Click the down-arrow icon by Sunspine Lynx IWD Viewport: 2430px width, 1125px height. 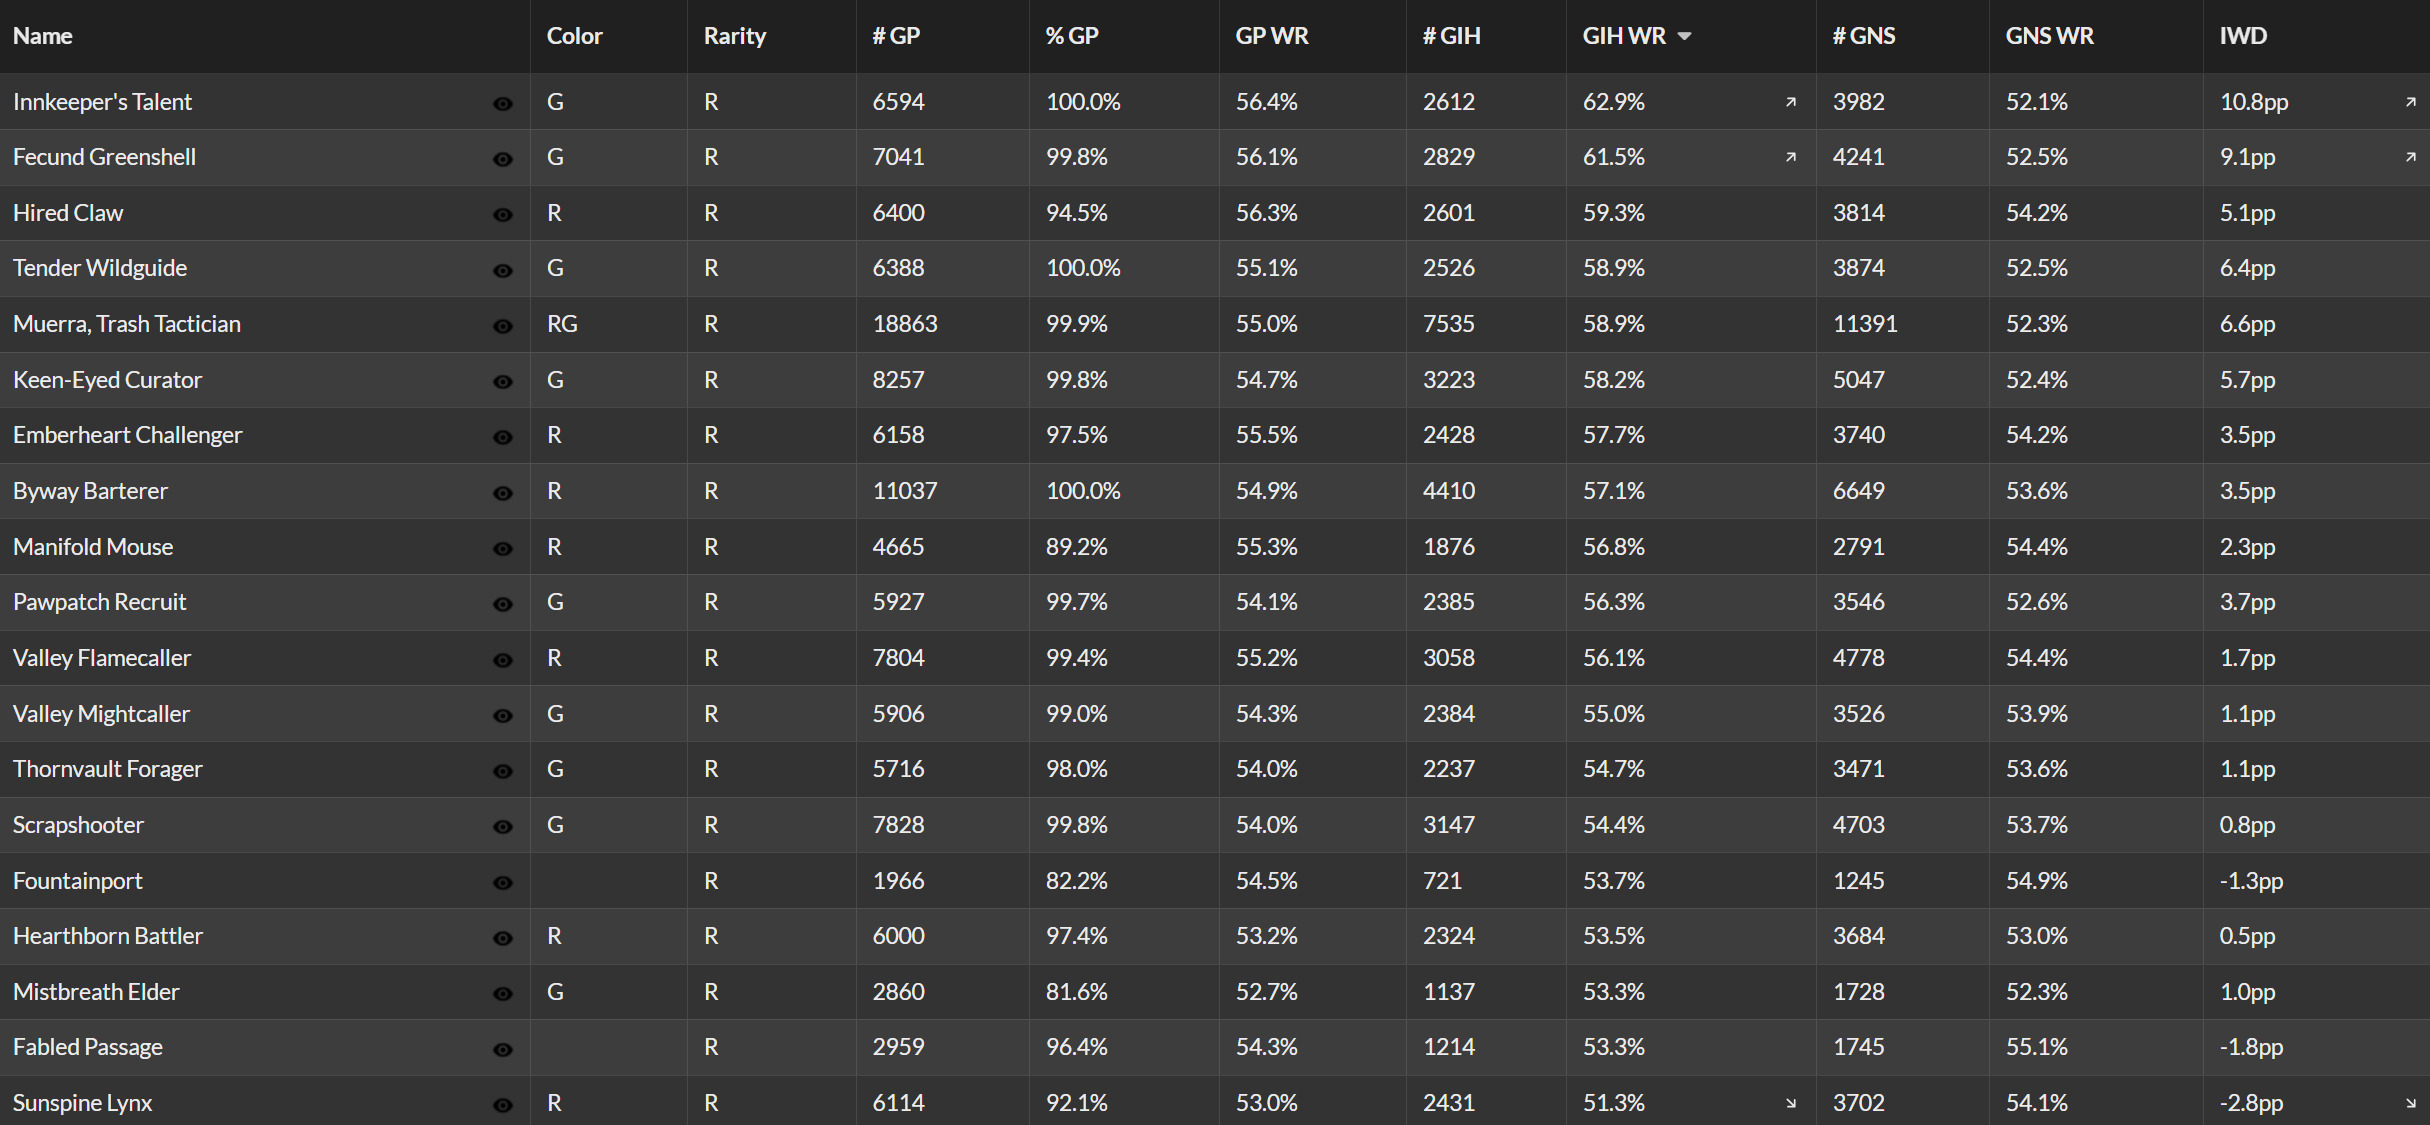(2410, 1103)
